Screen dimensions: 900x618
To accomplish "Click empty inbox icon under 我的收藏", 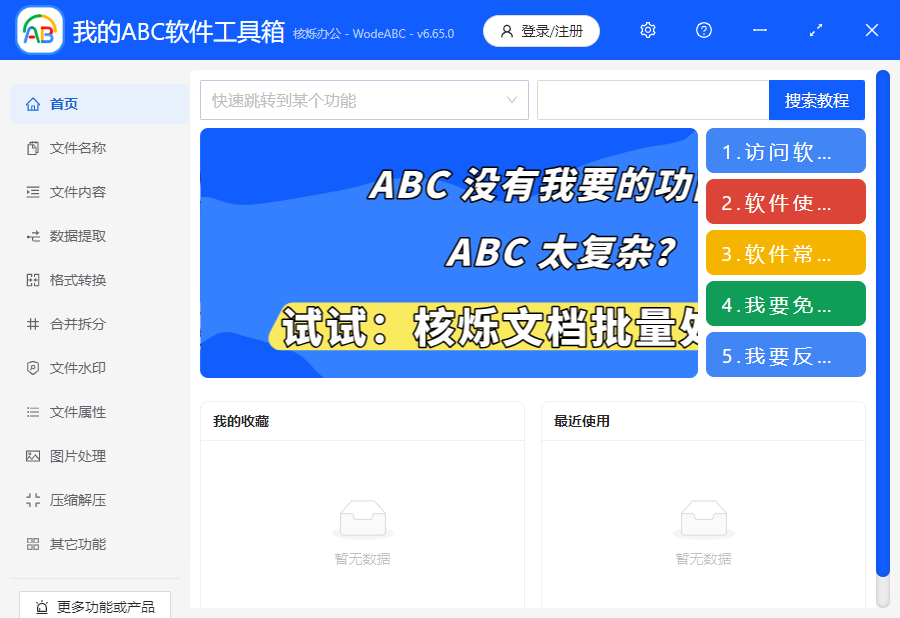I will click(x=363, y=519).
